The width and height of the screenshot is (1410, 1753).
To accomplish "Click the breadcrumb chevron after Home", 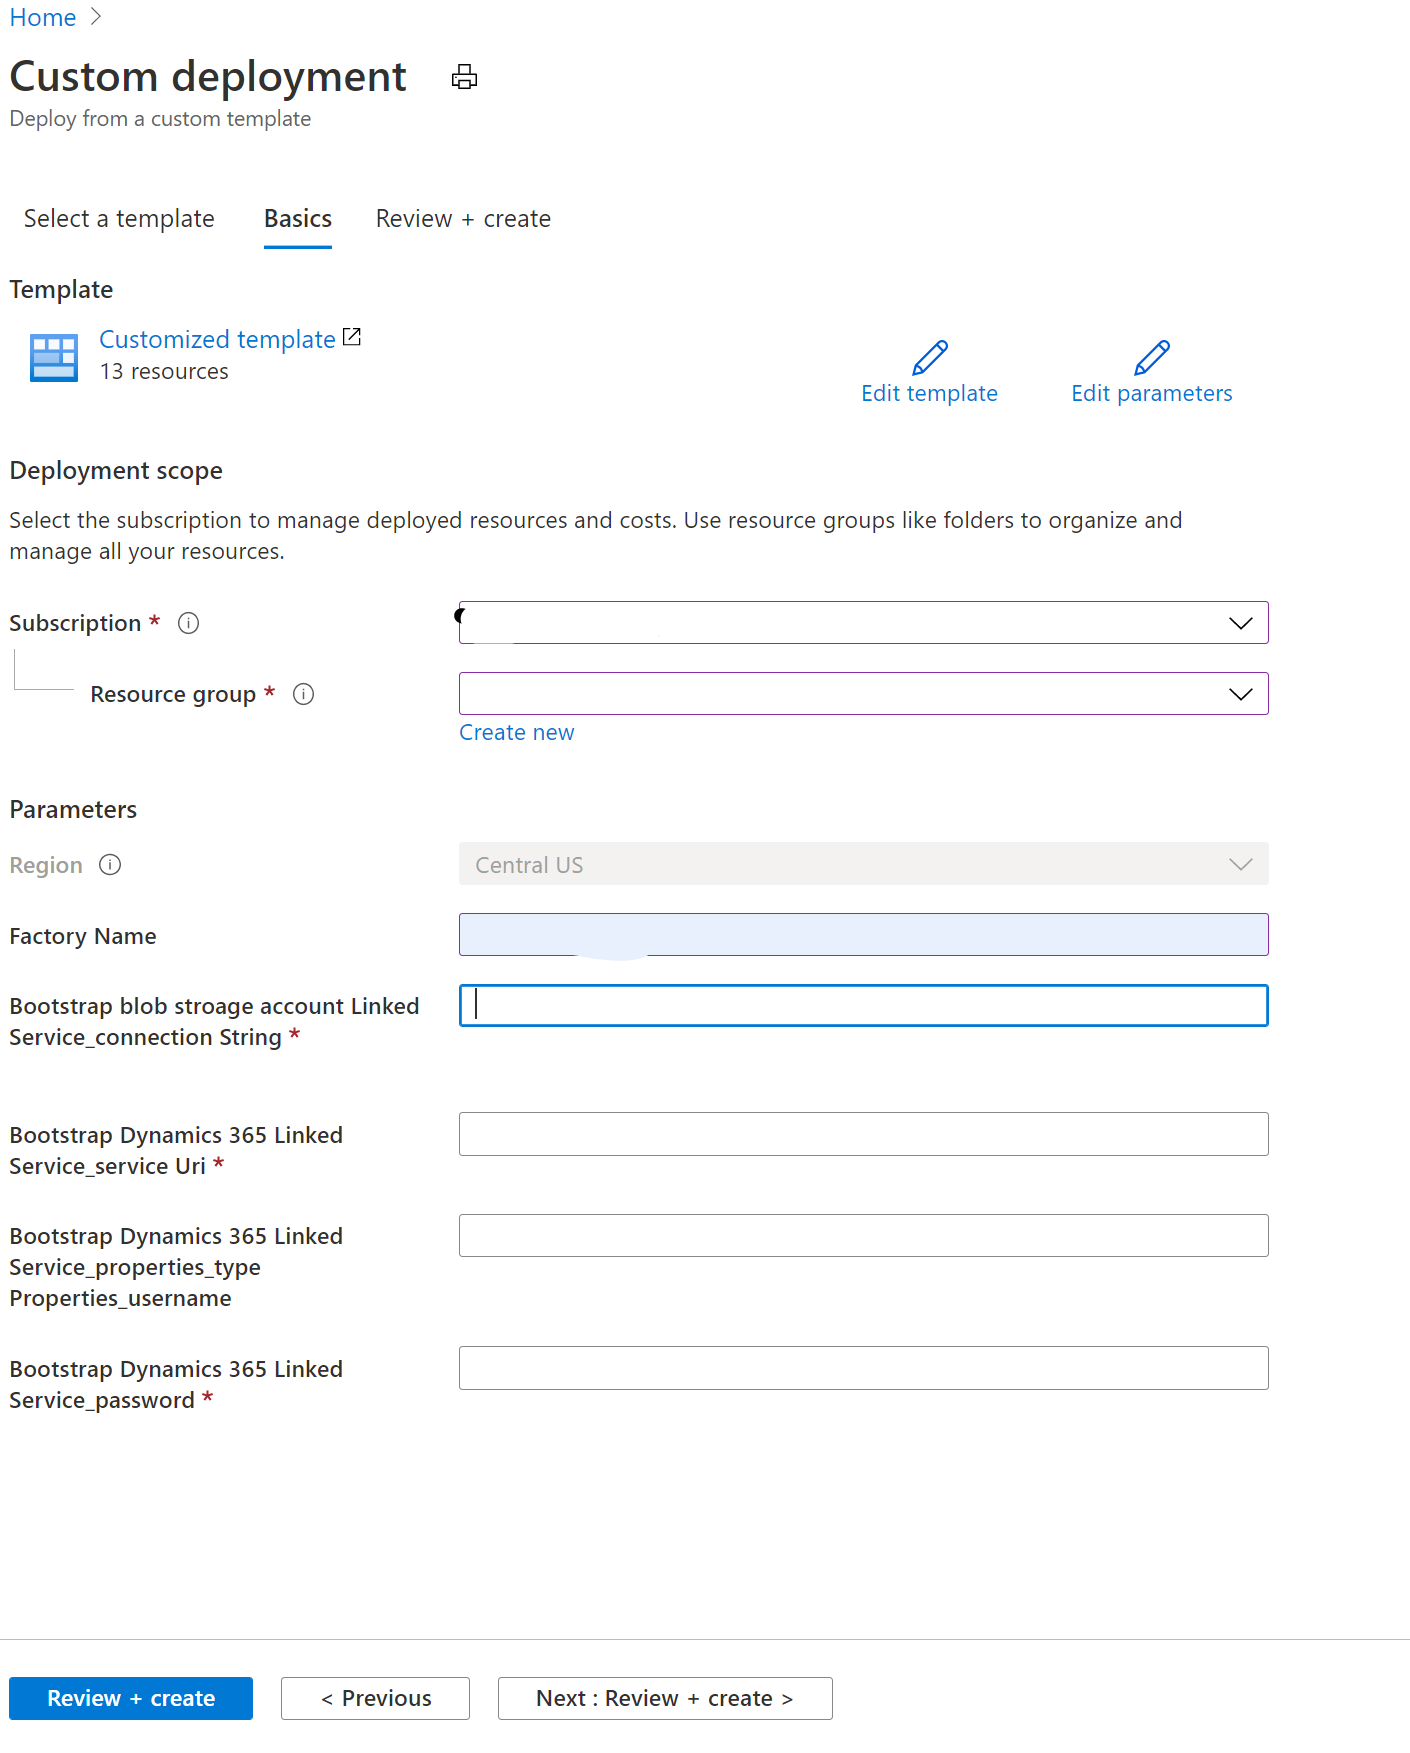I will point(96,17).
